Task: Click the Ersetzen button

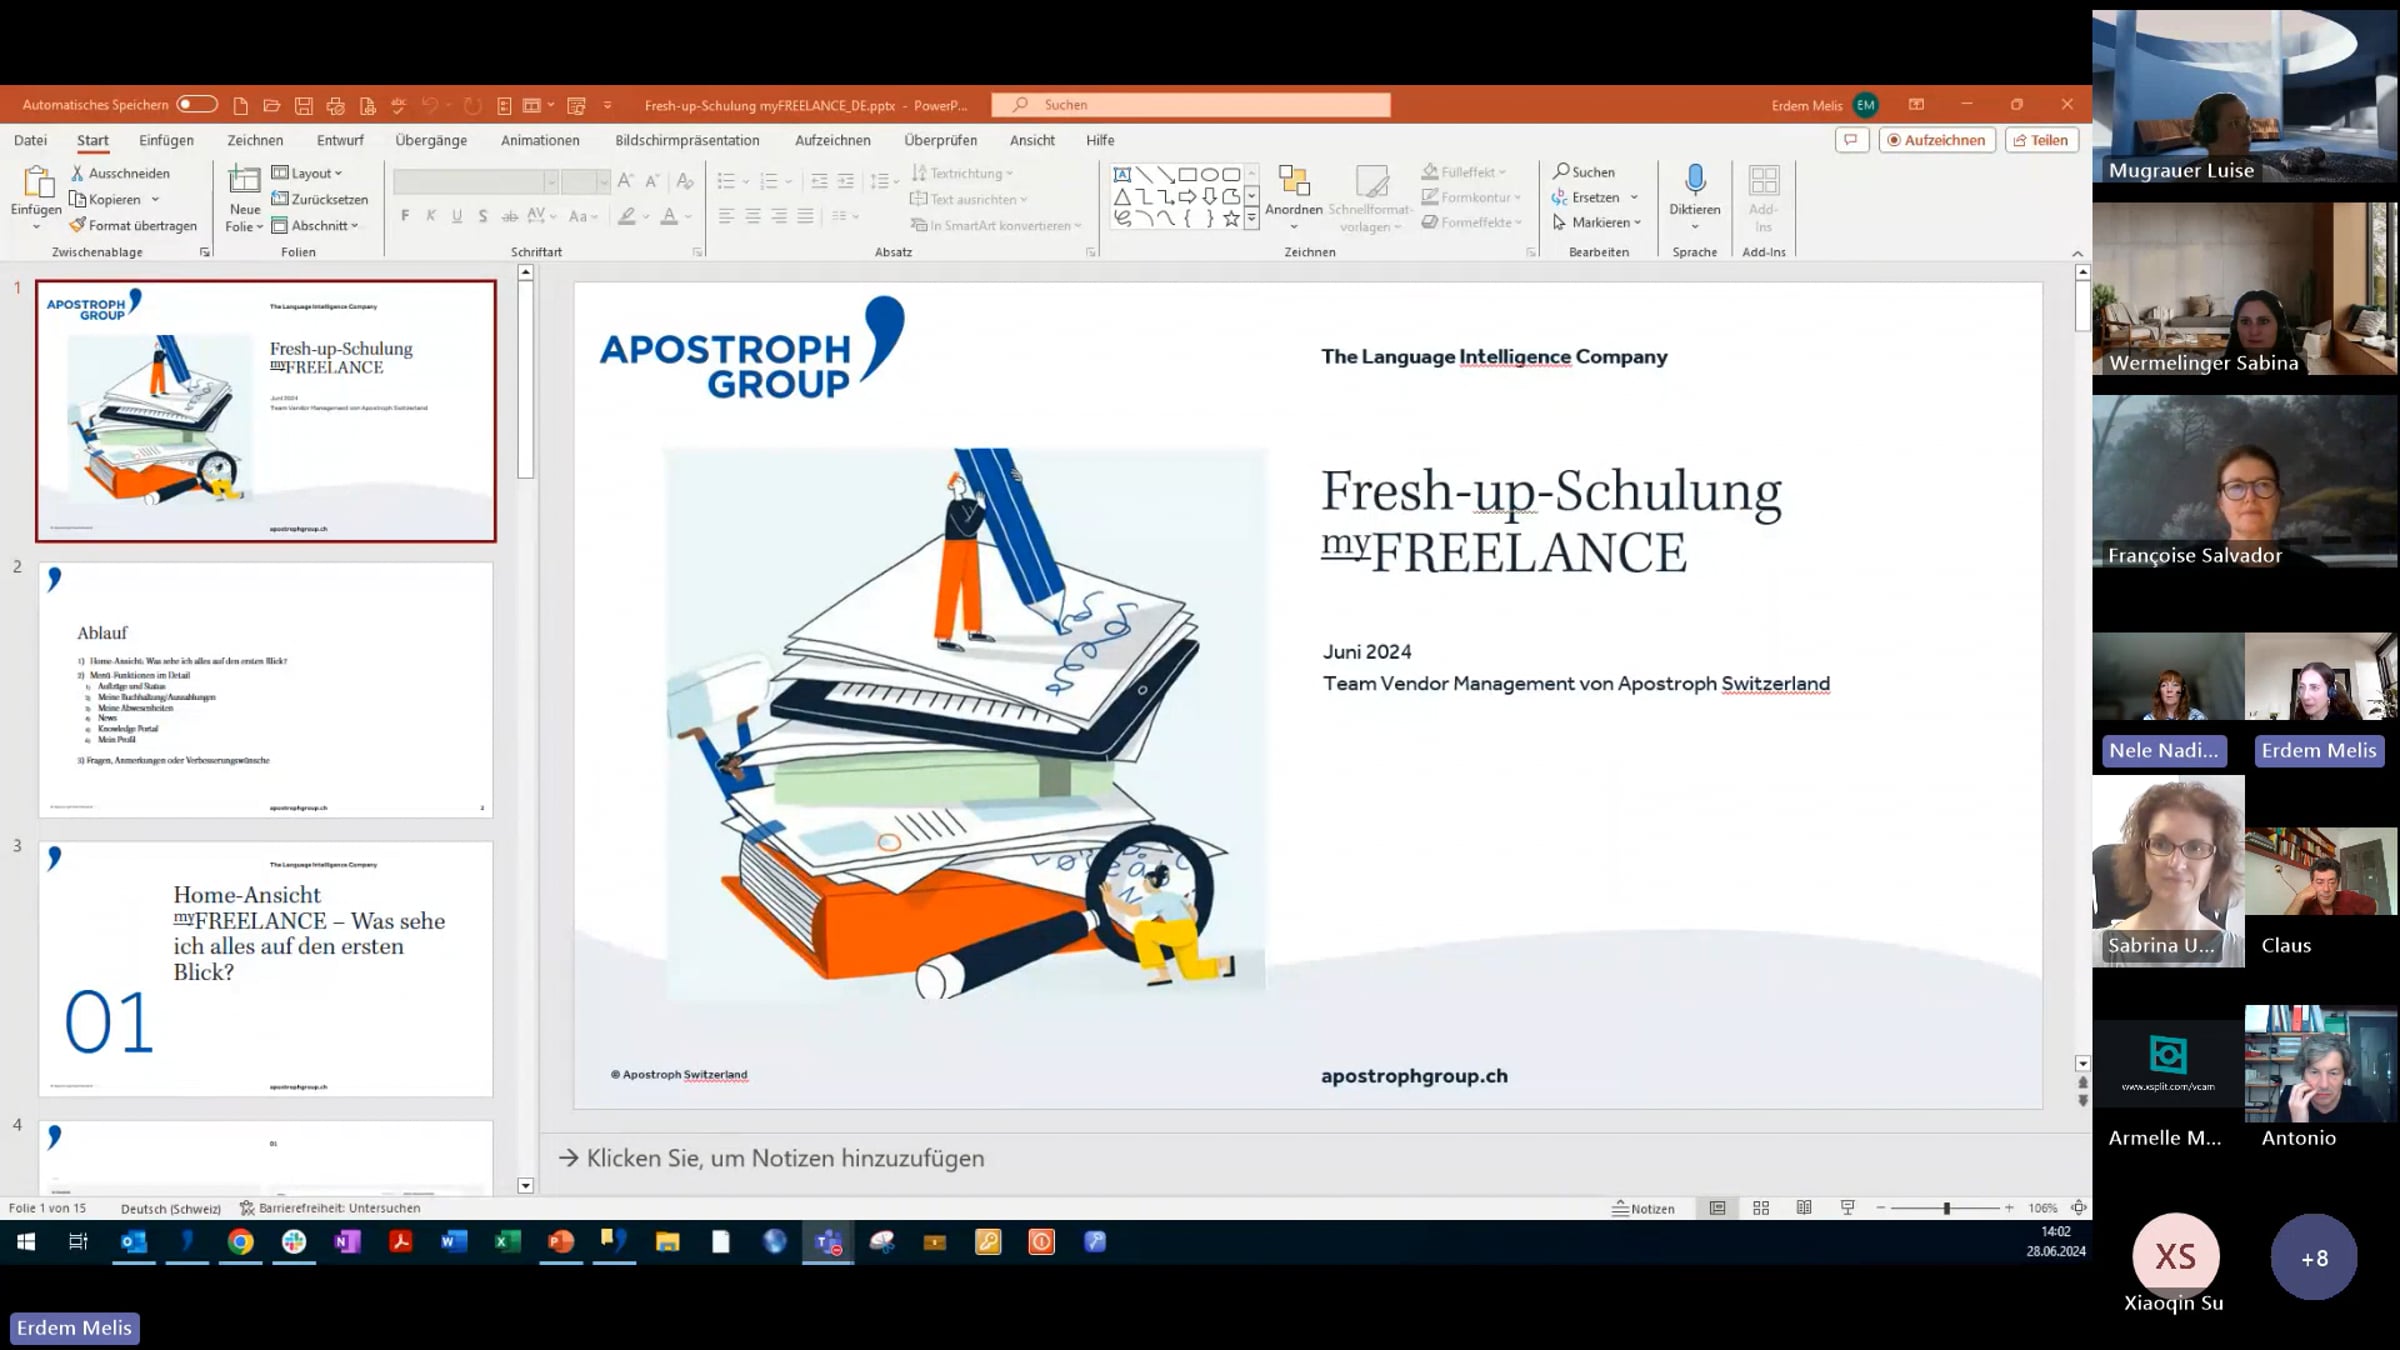Action: [1595, 197]
